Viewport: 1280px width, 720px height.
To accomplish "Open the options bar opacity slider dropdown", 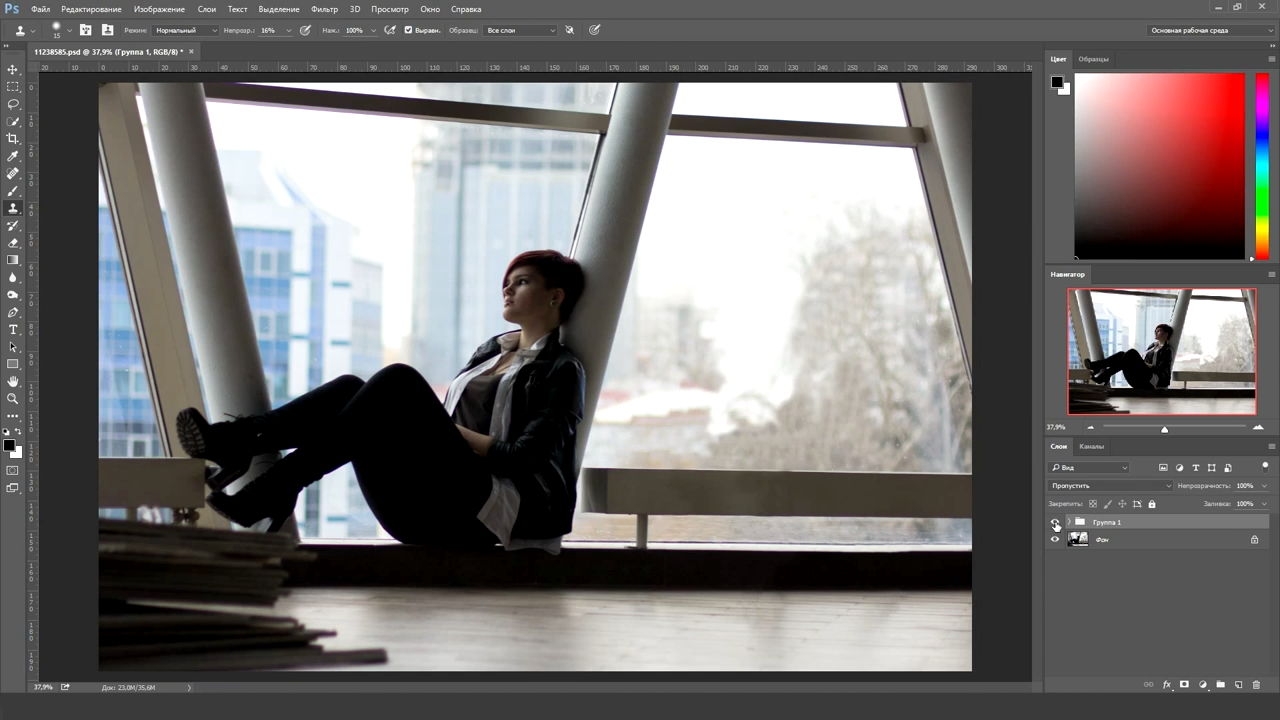I will pos(289,30).
